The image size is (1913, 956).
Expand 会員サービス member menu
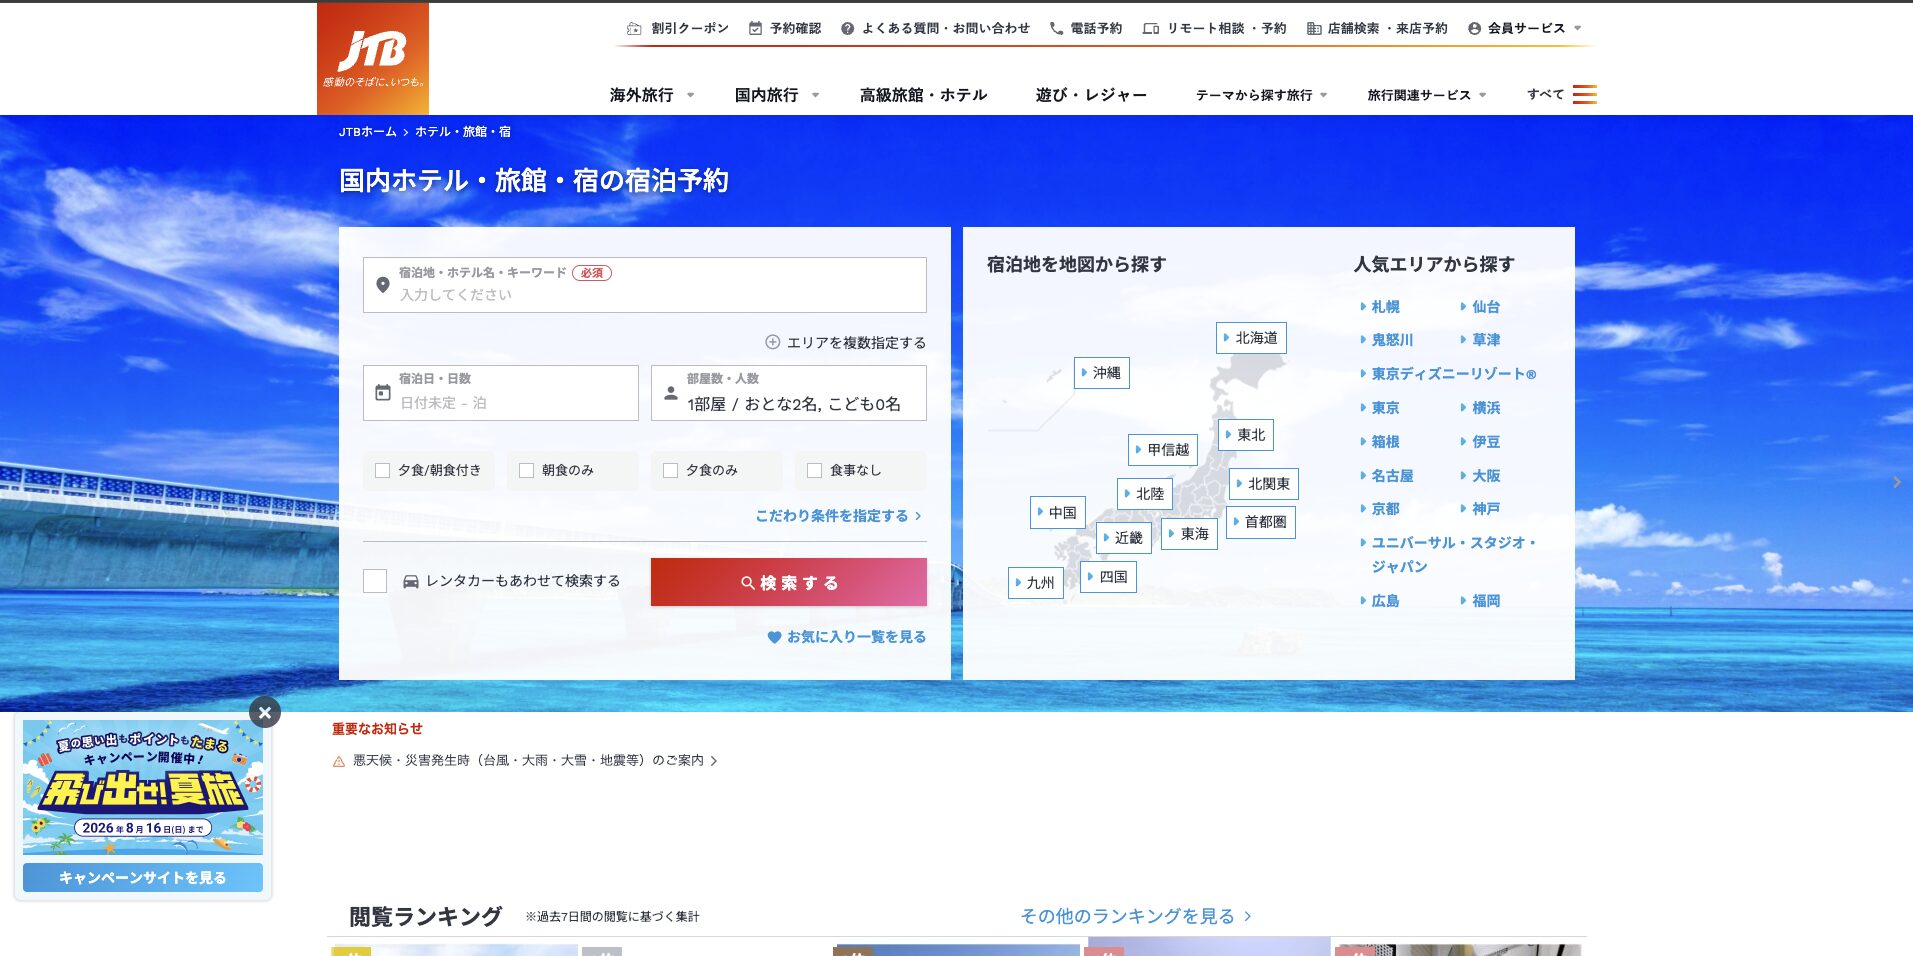(x=1524, y=28)
